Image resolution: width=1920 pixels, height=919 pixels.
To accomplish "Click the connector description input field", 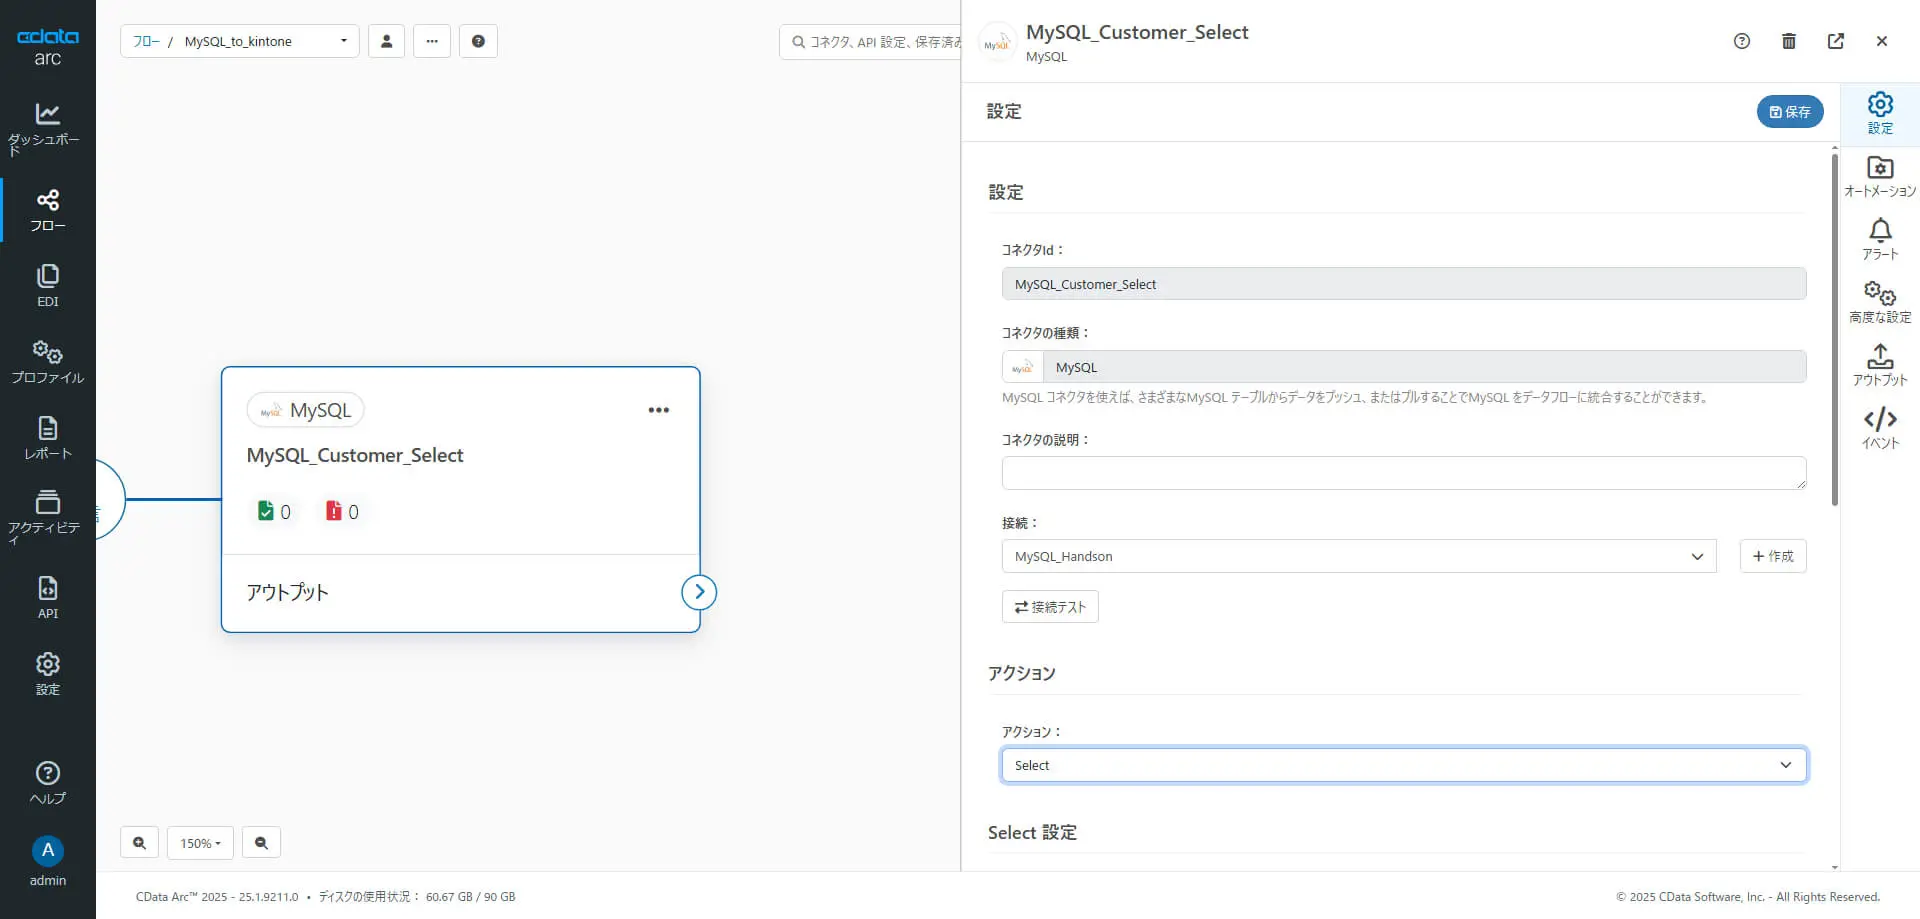I will tap(1403, 473).
